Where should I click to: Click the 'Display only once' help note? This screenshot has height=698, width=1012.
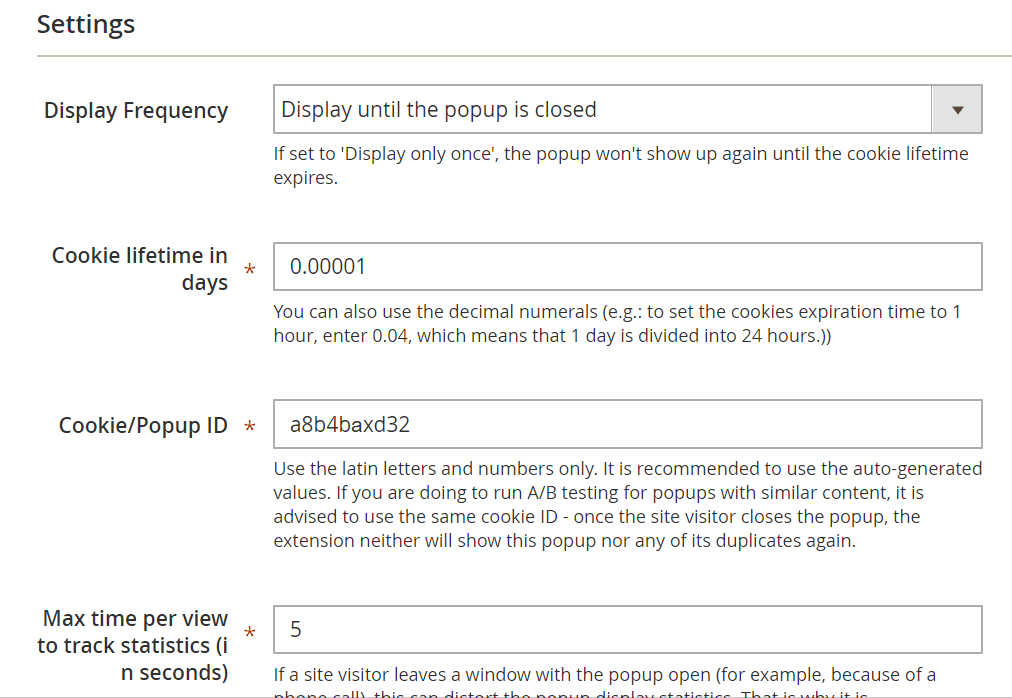coord(620,166)
